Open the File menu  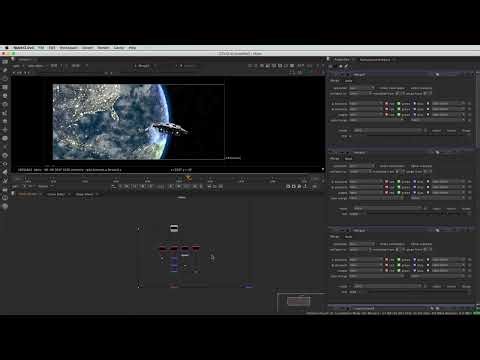41,48
